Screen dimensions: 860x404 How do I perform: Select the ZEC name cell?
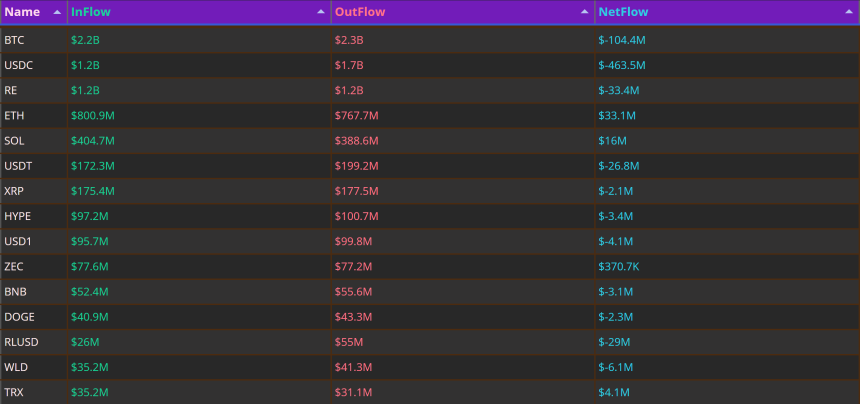coord(34,267)
